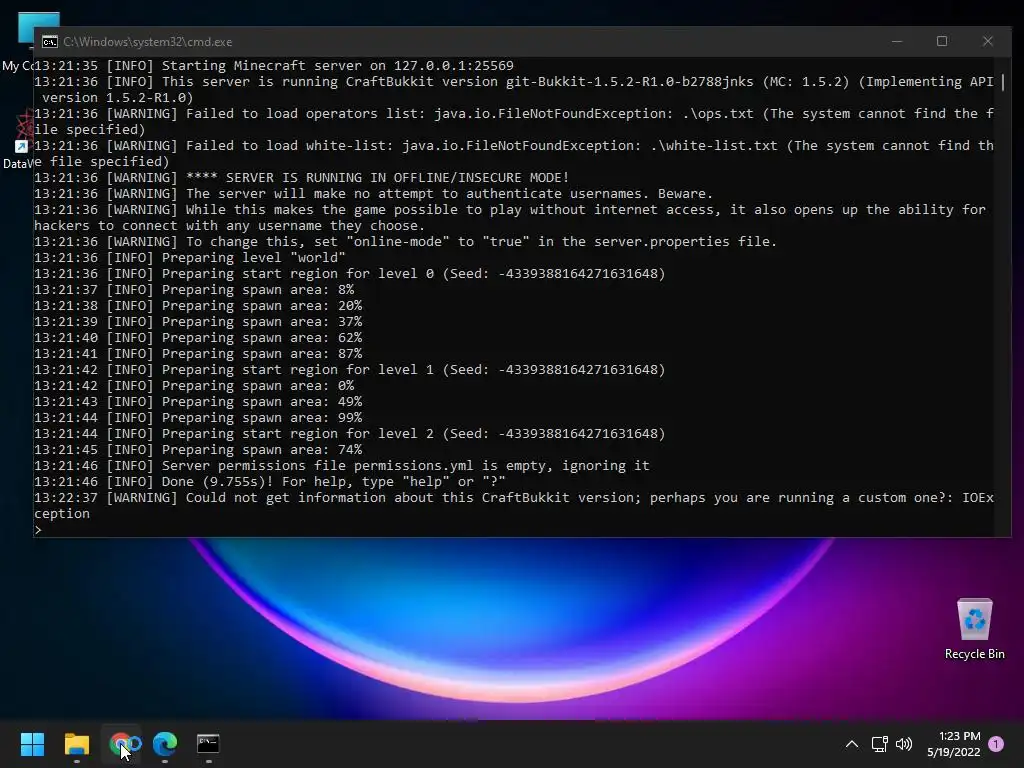Click the "Failed to load white-list" warning

[514, 153]
